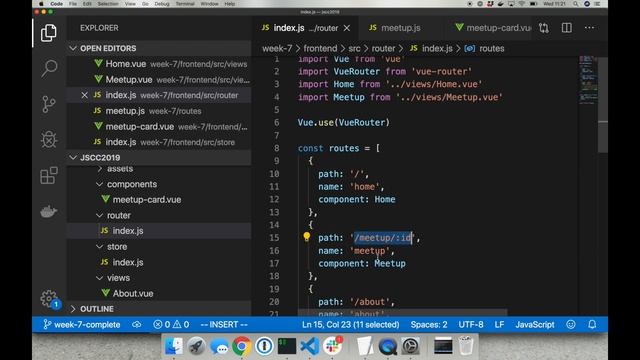Image resolution: width=640 pixels, height=360 pixels.
Task: Open System Preferences in the dock
Action: [x=410, y=346]
